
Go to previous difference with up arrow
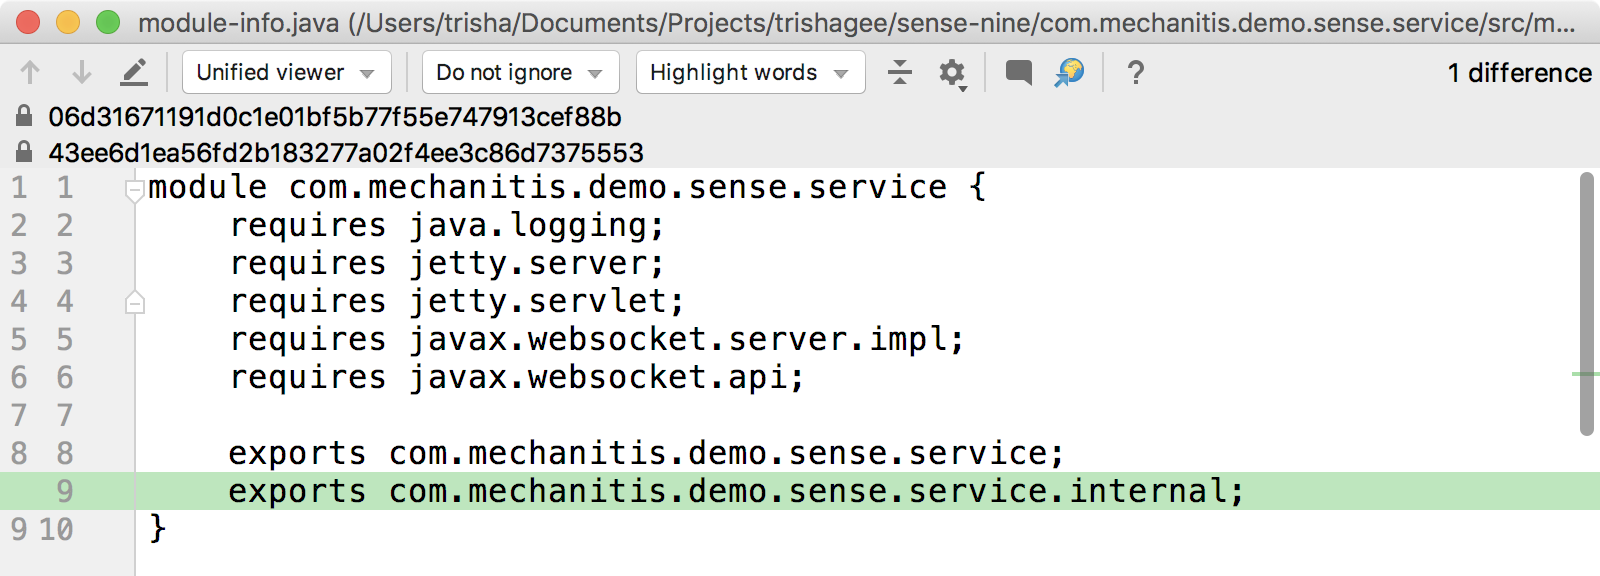[30, 72]
